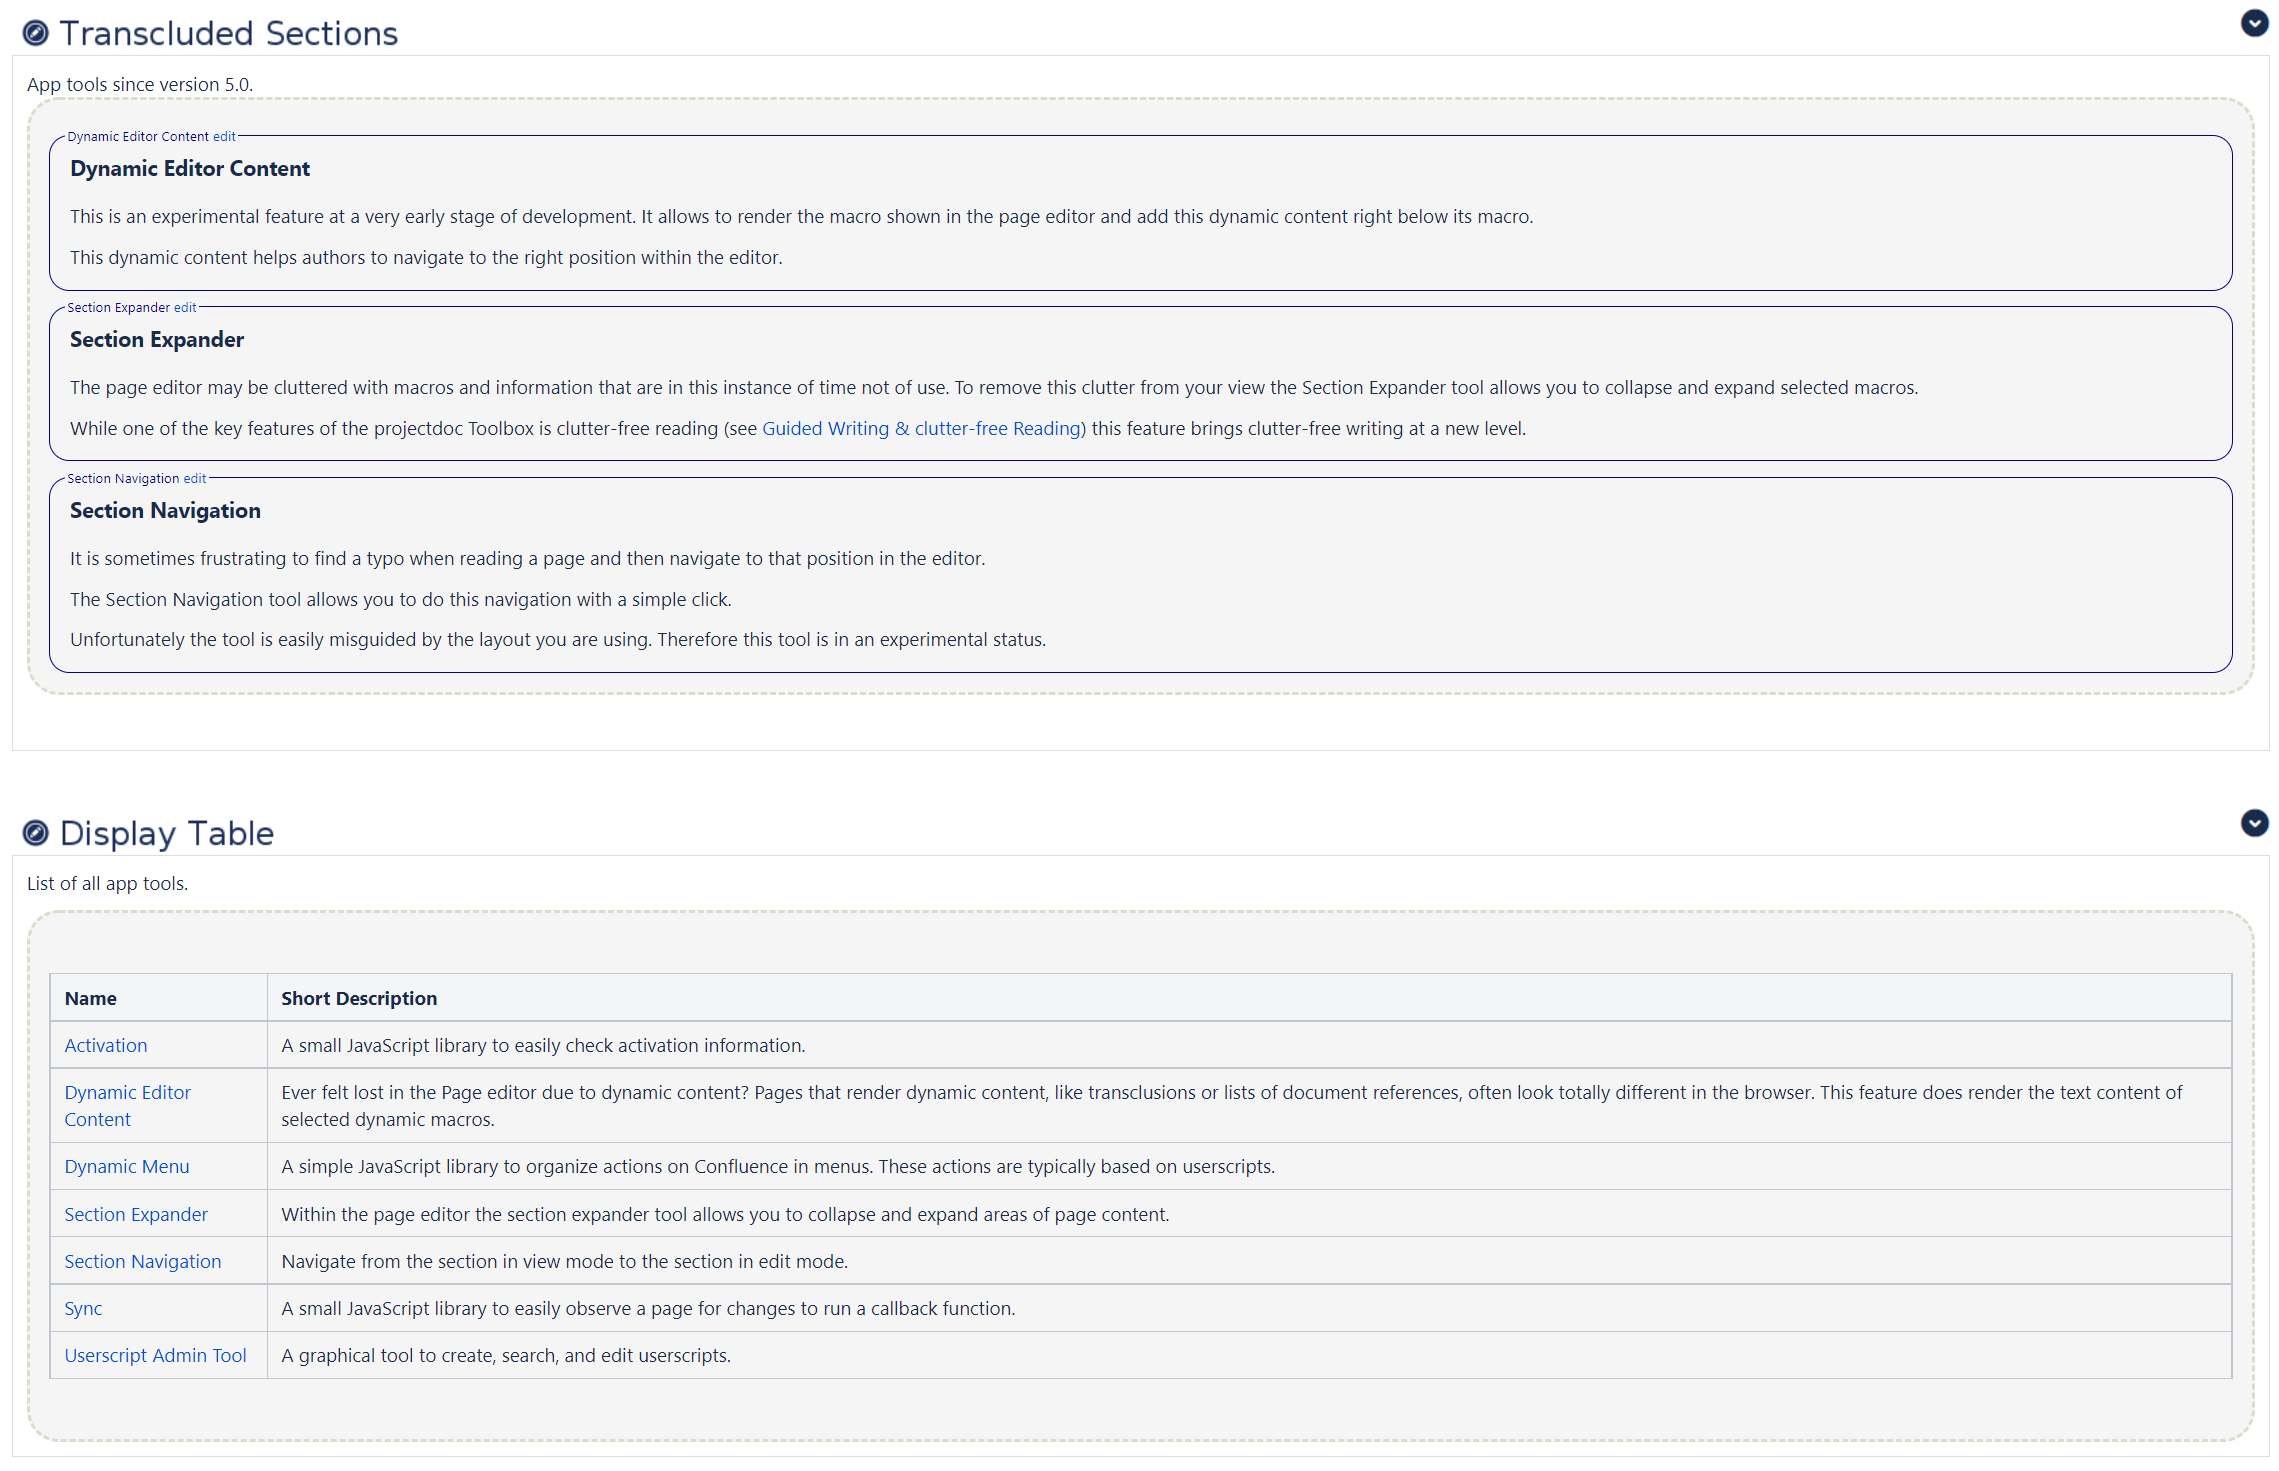Screen dimensions: 2279x1471
Task: Open the Sync tool link
Action: click(83, 1309)
